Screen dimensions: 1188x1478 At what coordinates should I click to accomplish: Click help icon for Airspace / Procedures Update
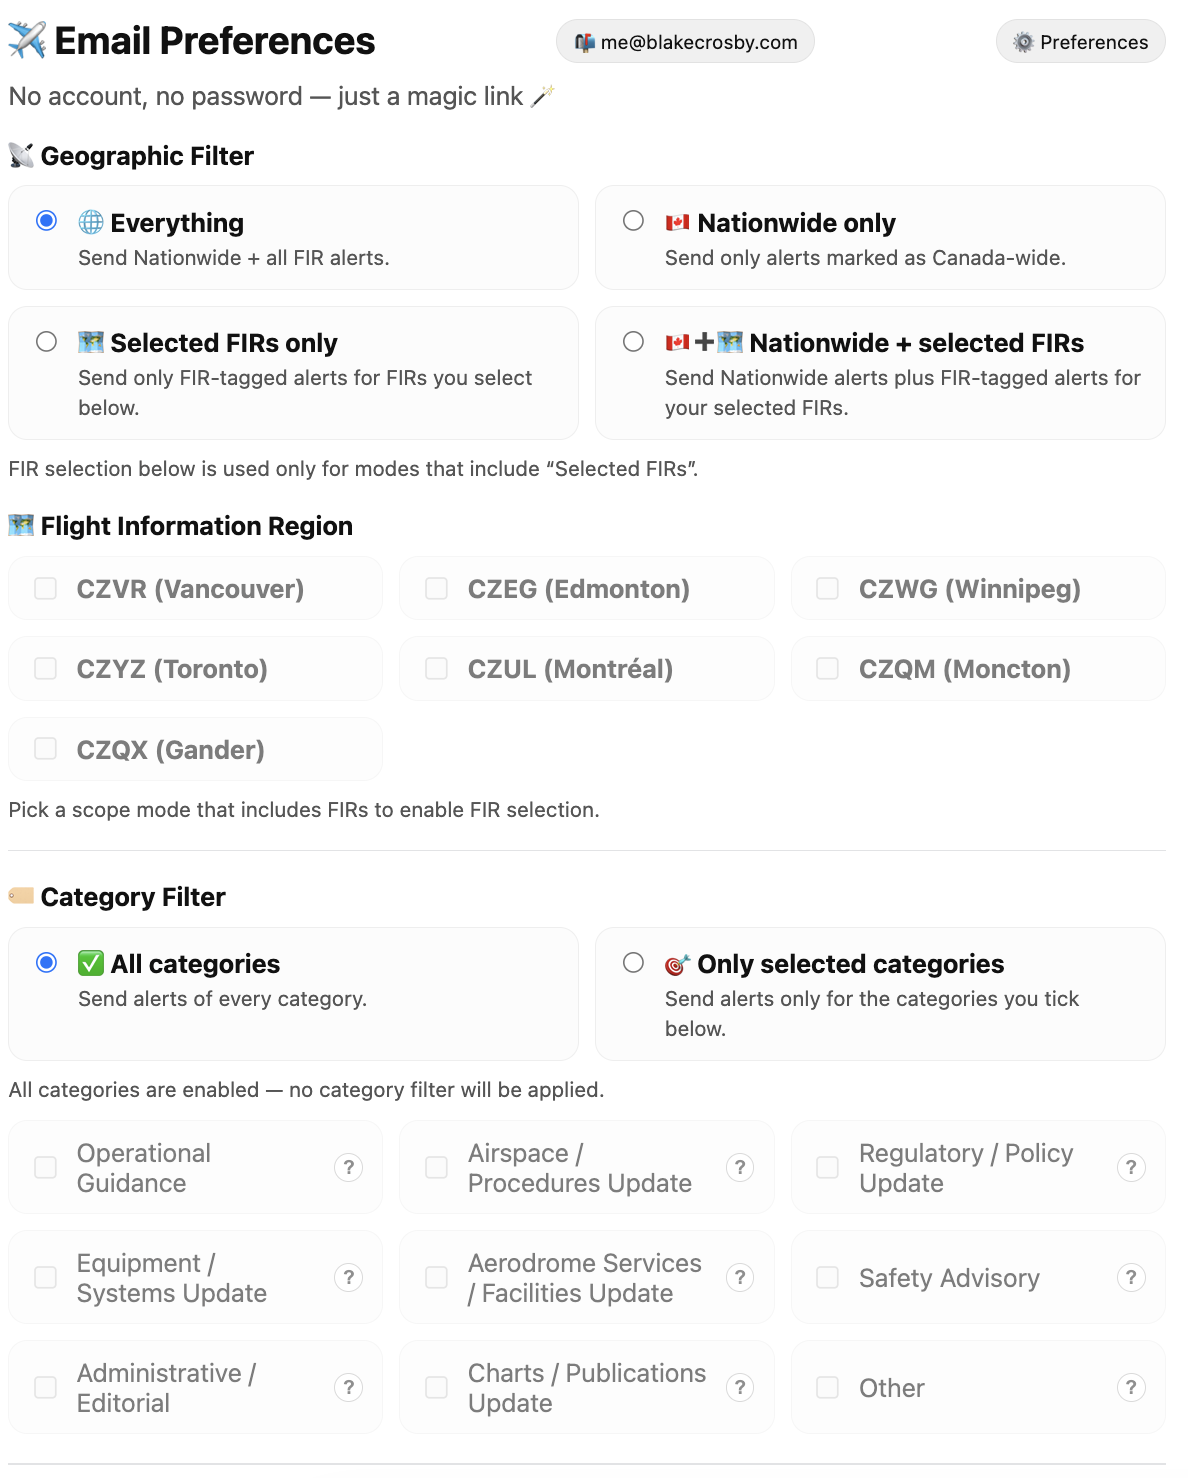[740, 1167]
